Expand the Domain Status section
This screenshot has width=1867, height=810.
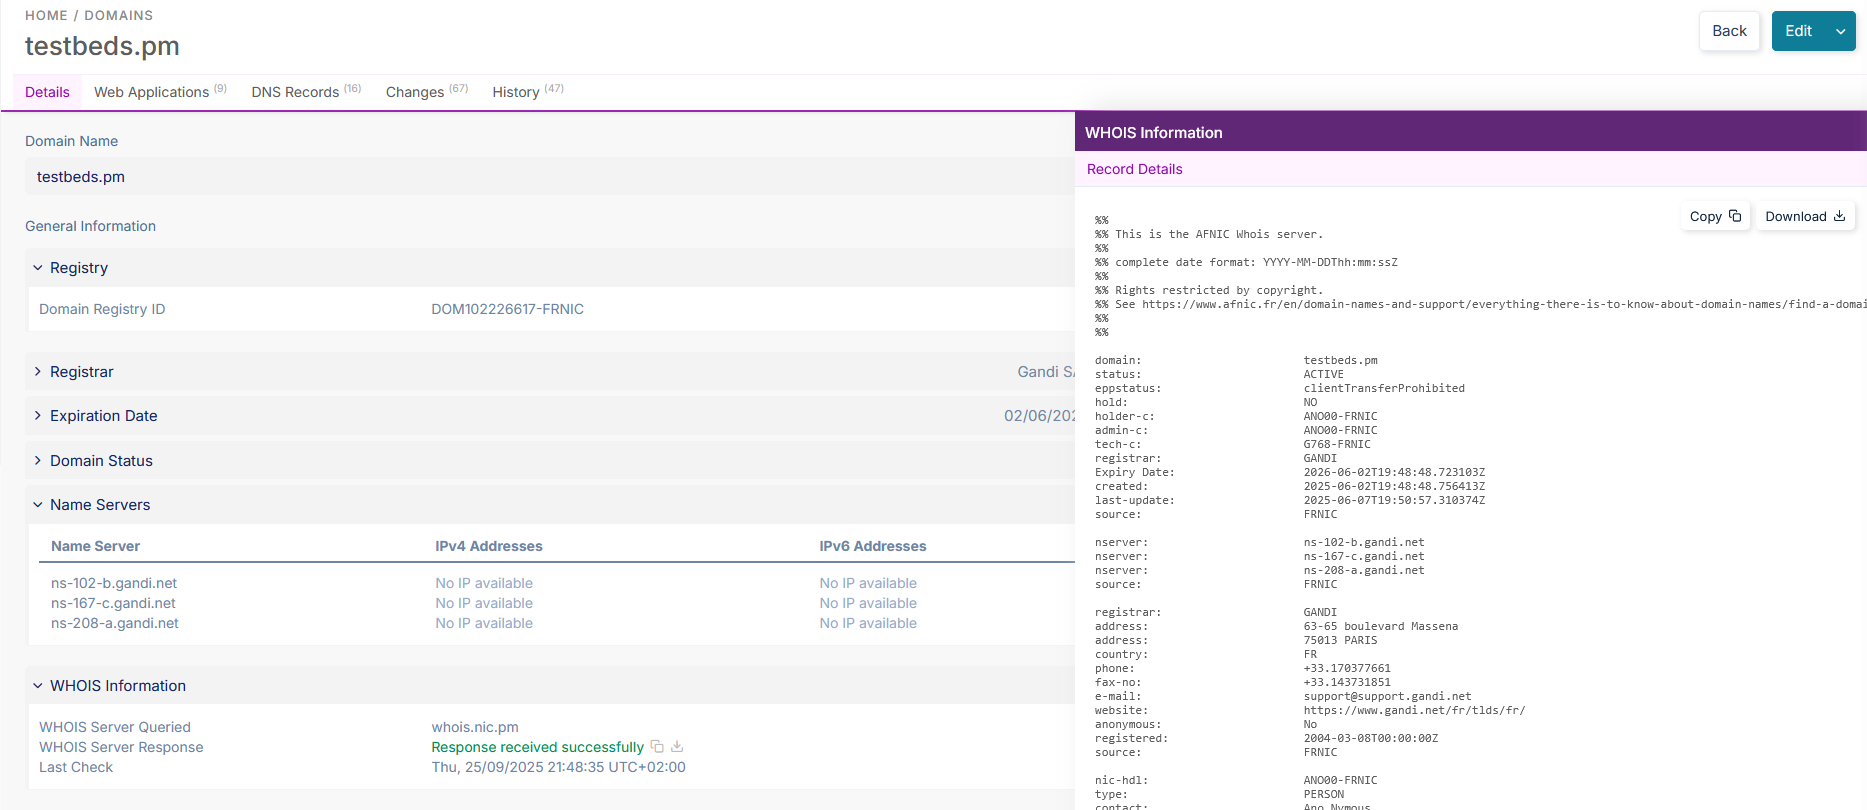pyautogui.click(x=38, y=461)
